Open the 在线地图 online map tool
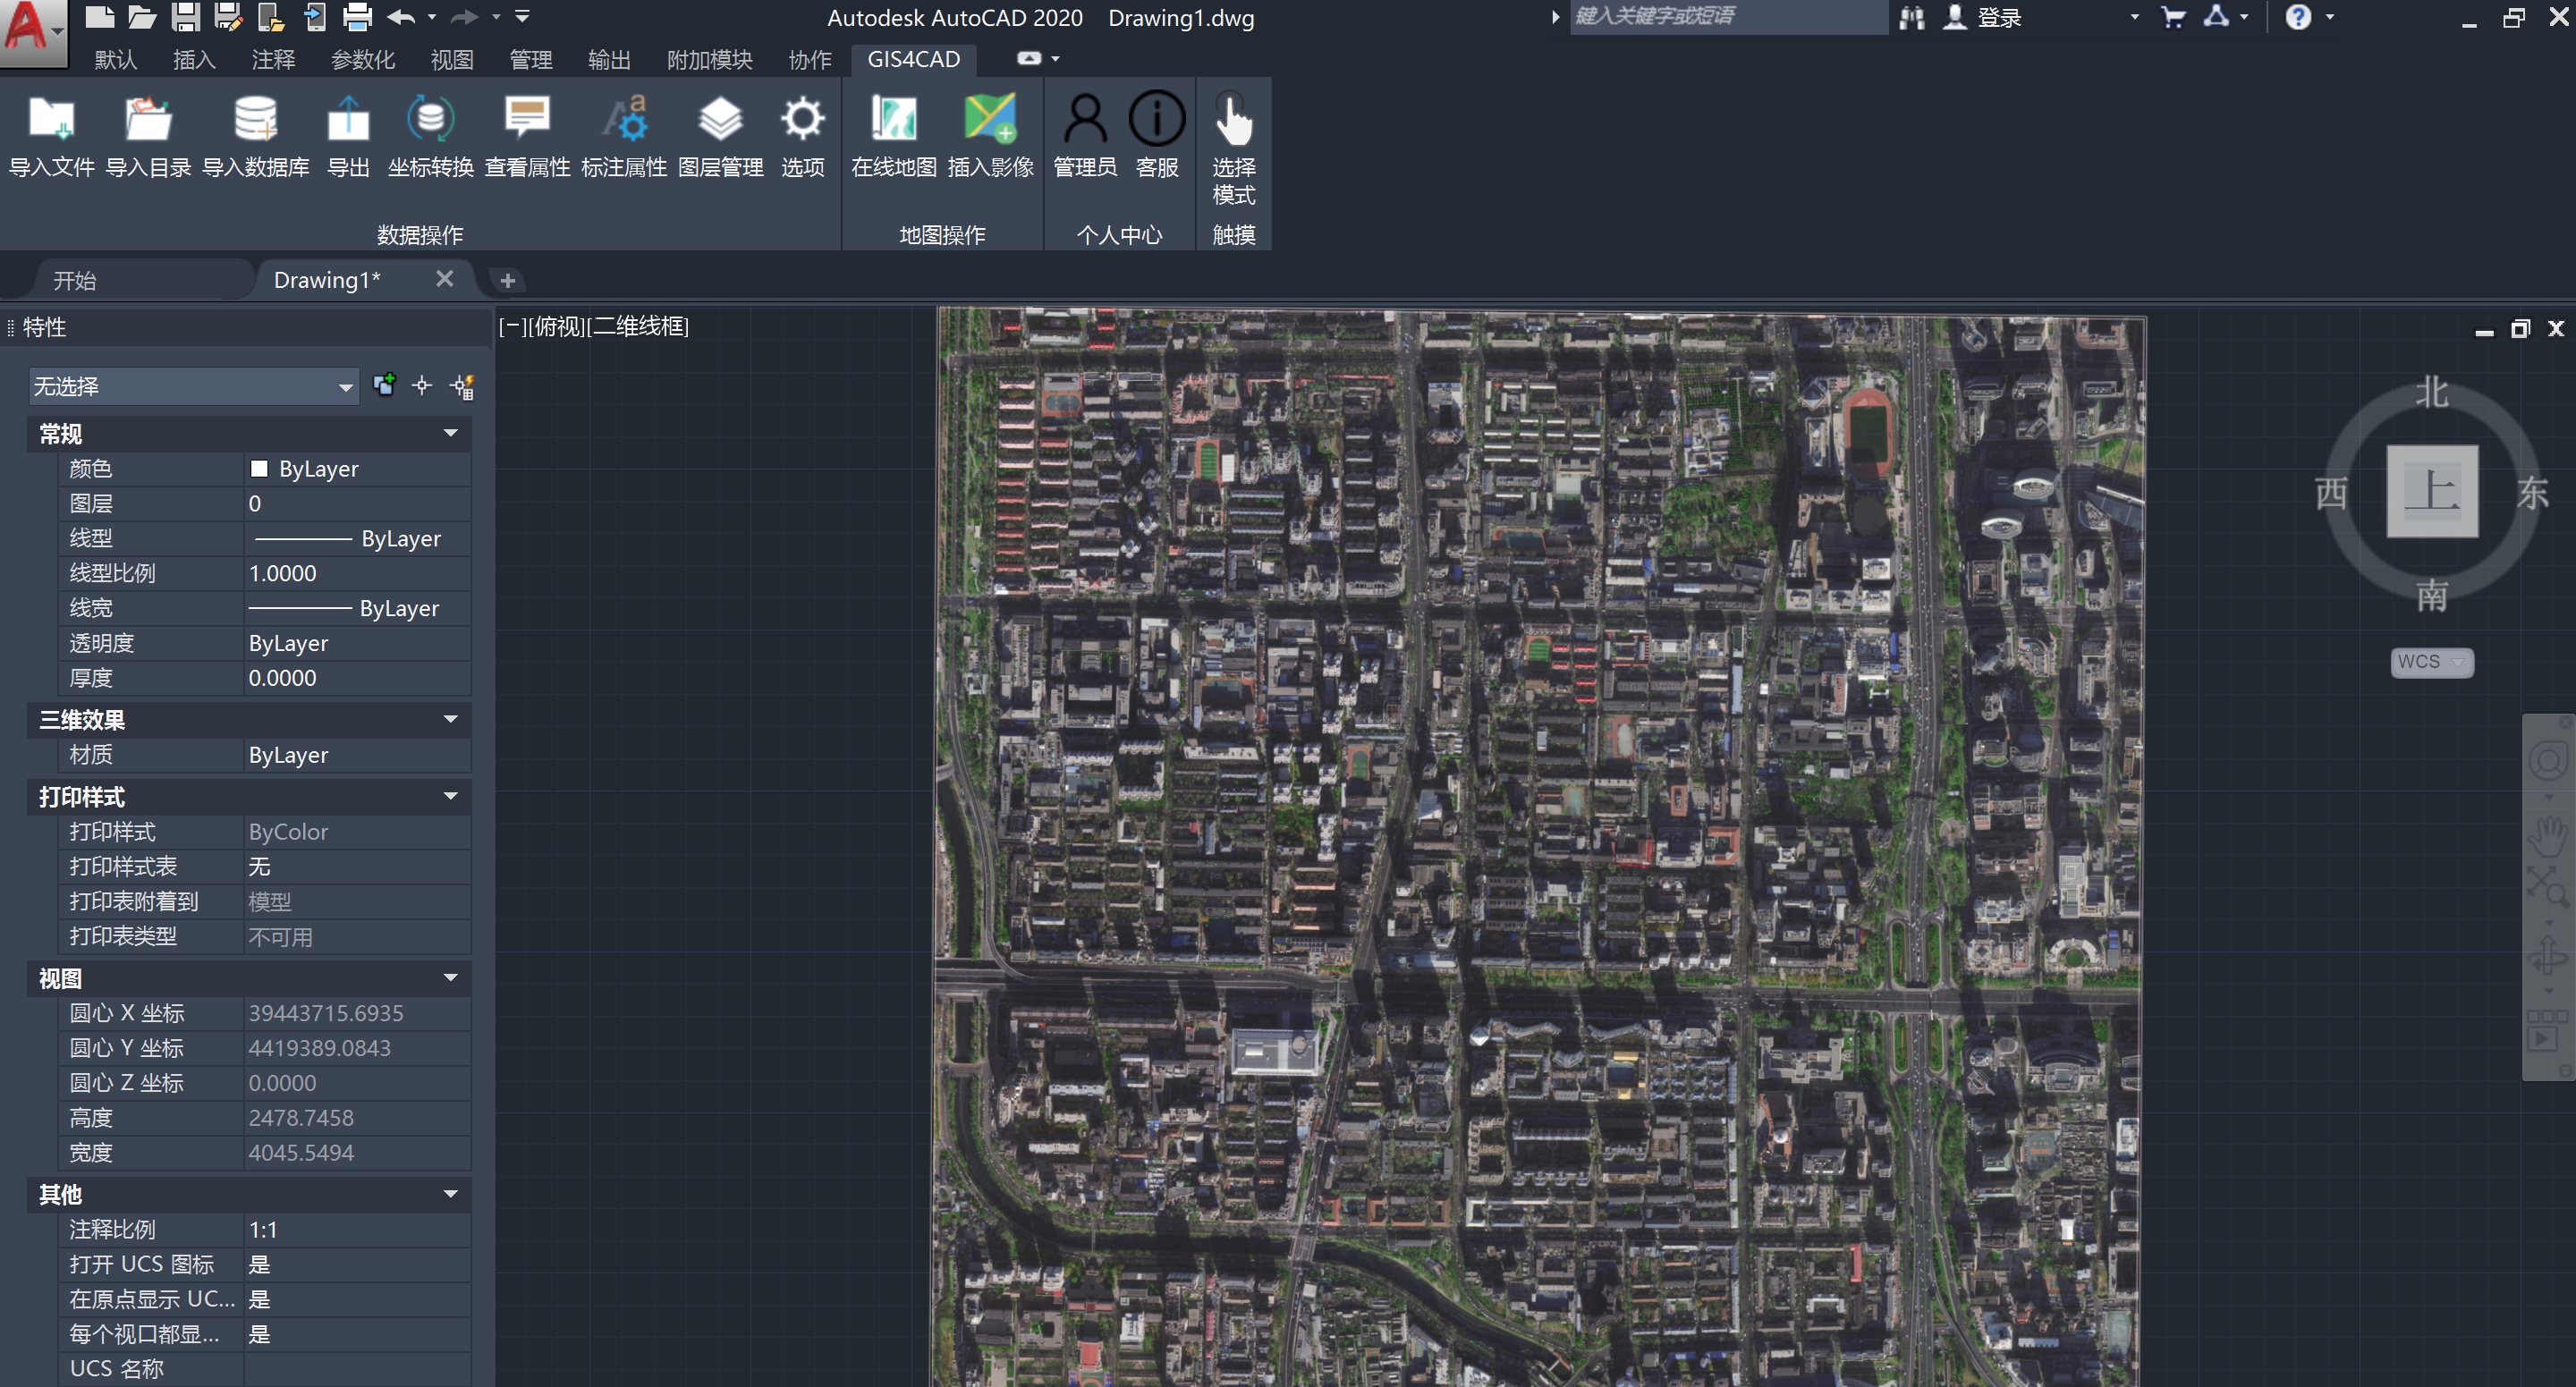The width and height of the screenshot is (2576, 1387). tap(893, 135)
